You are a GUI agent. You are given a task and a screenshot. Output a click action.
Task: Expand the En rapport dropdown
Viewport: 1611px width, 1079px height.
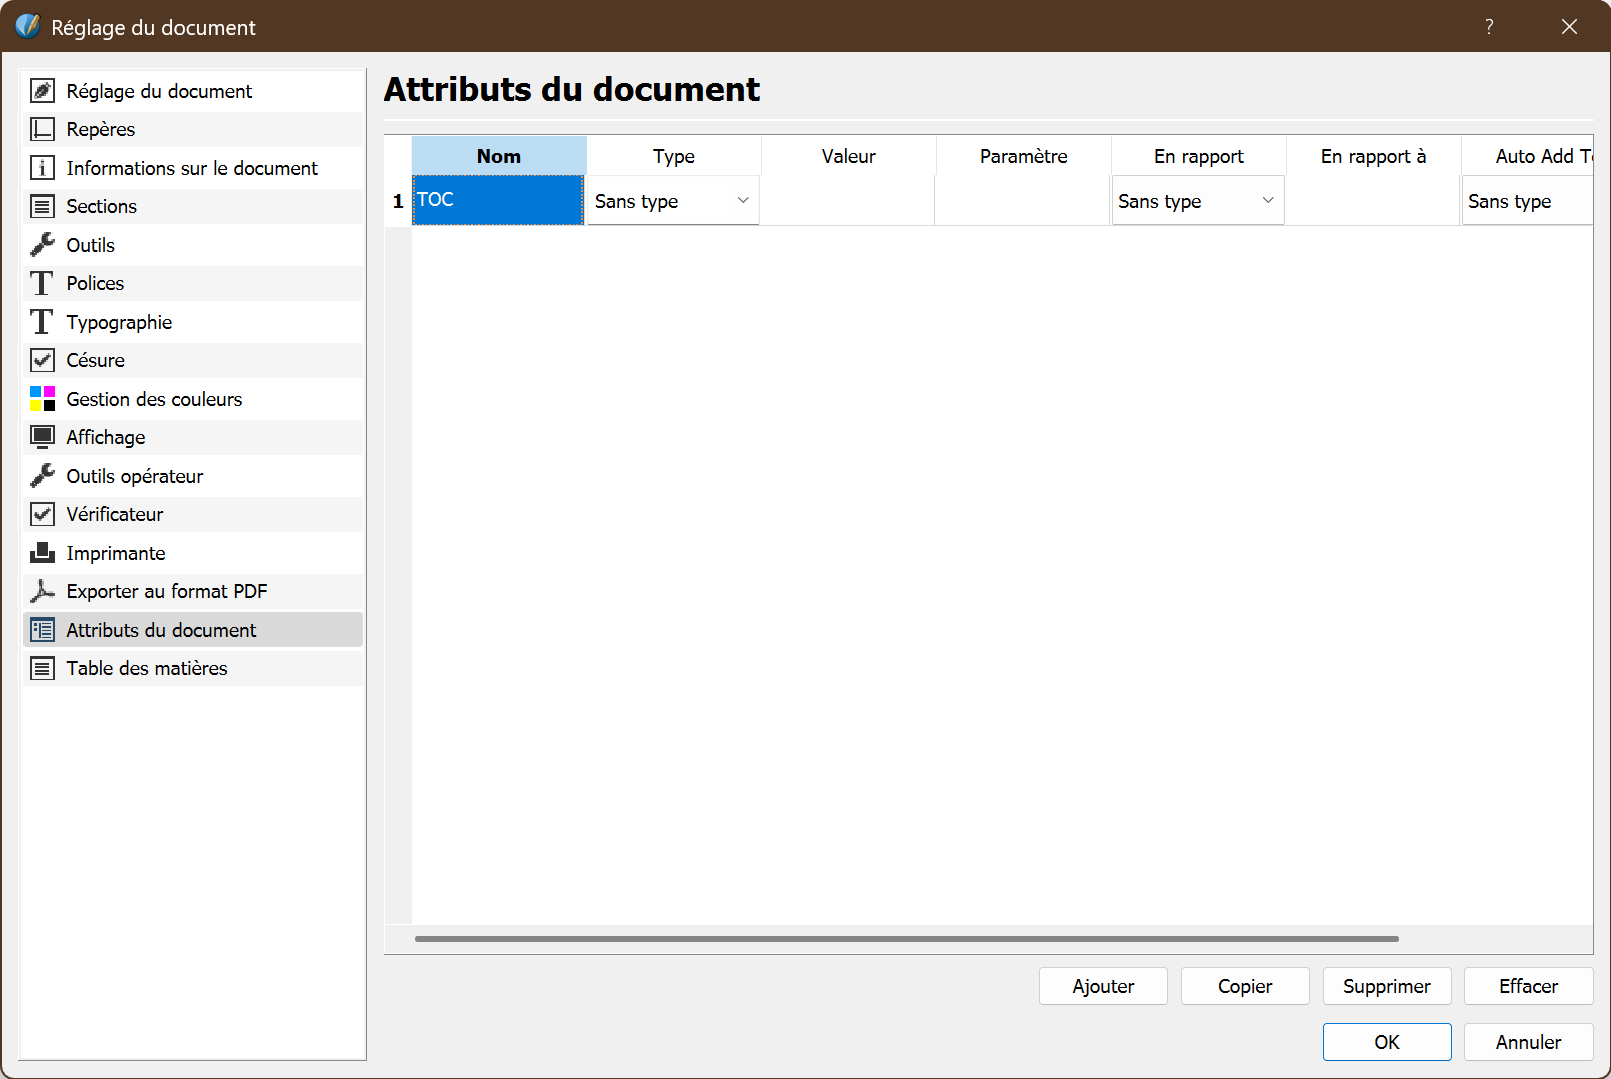1196,200
